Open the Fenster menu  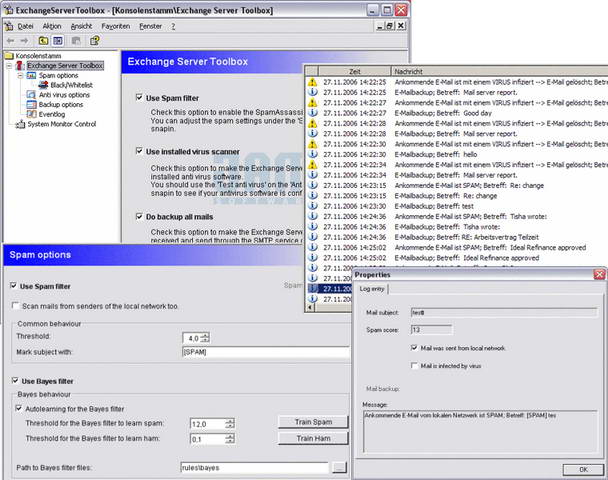point(150,26)
